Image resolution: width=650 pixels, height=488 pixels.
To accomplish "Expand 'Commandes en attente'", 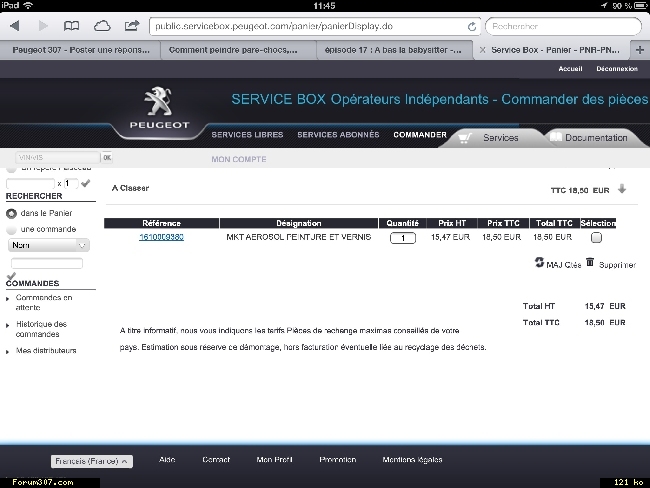I will point(44,302).
